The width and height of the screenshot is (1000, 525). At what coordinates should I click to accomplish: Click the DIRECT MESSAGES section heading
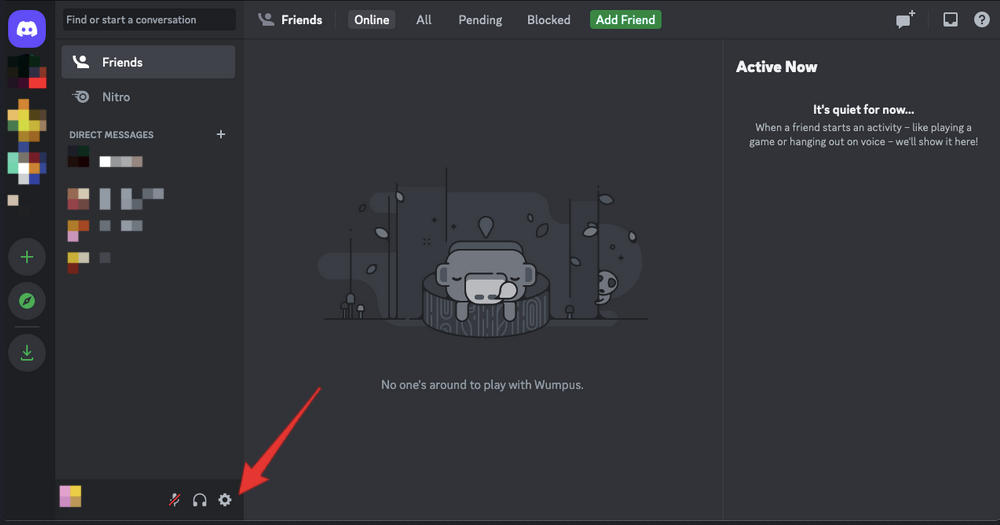111,135
